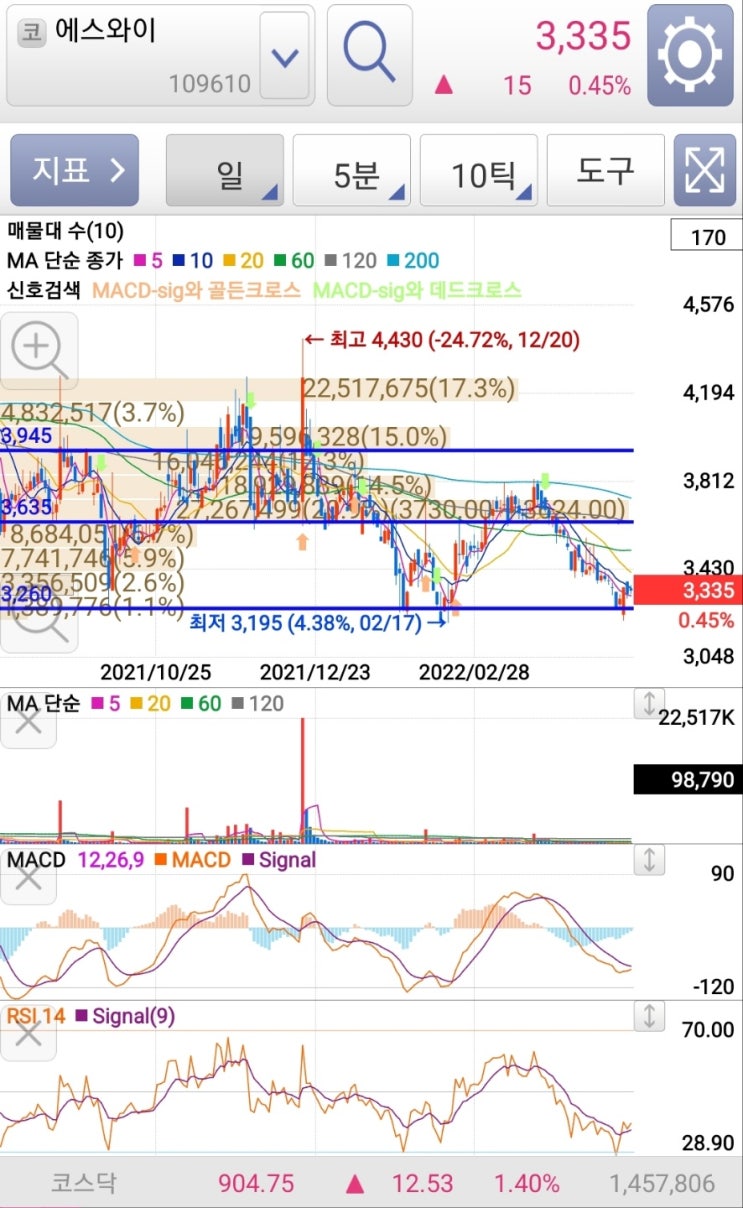Screen dimensions: 743x1208
Task: Tap the 최저 3,195 low marker
Action: pyautogui.click(x=317, y=622)
